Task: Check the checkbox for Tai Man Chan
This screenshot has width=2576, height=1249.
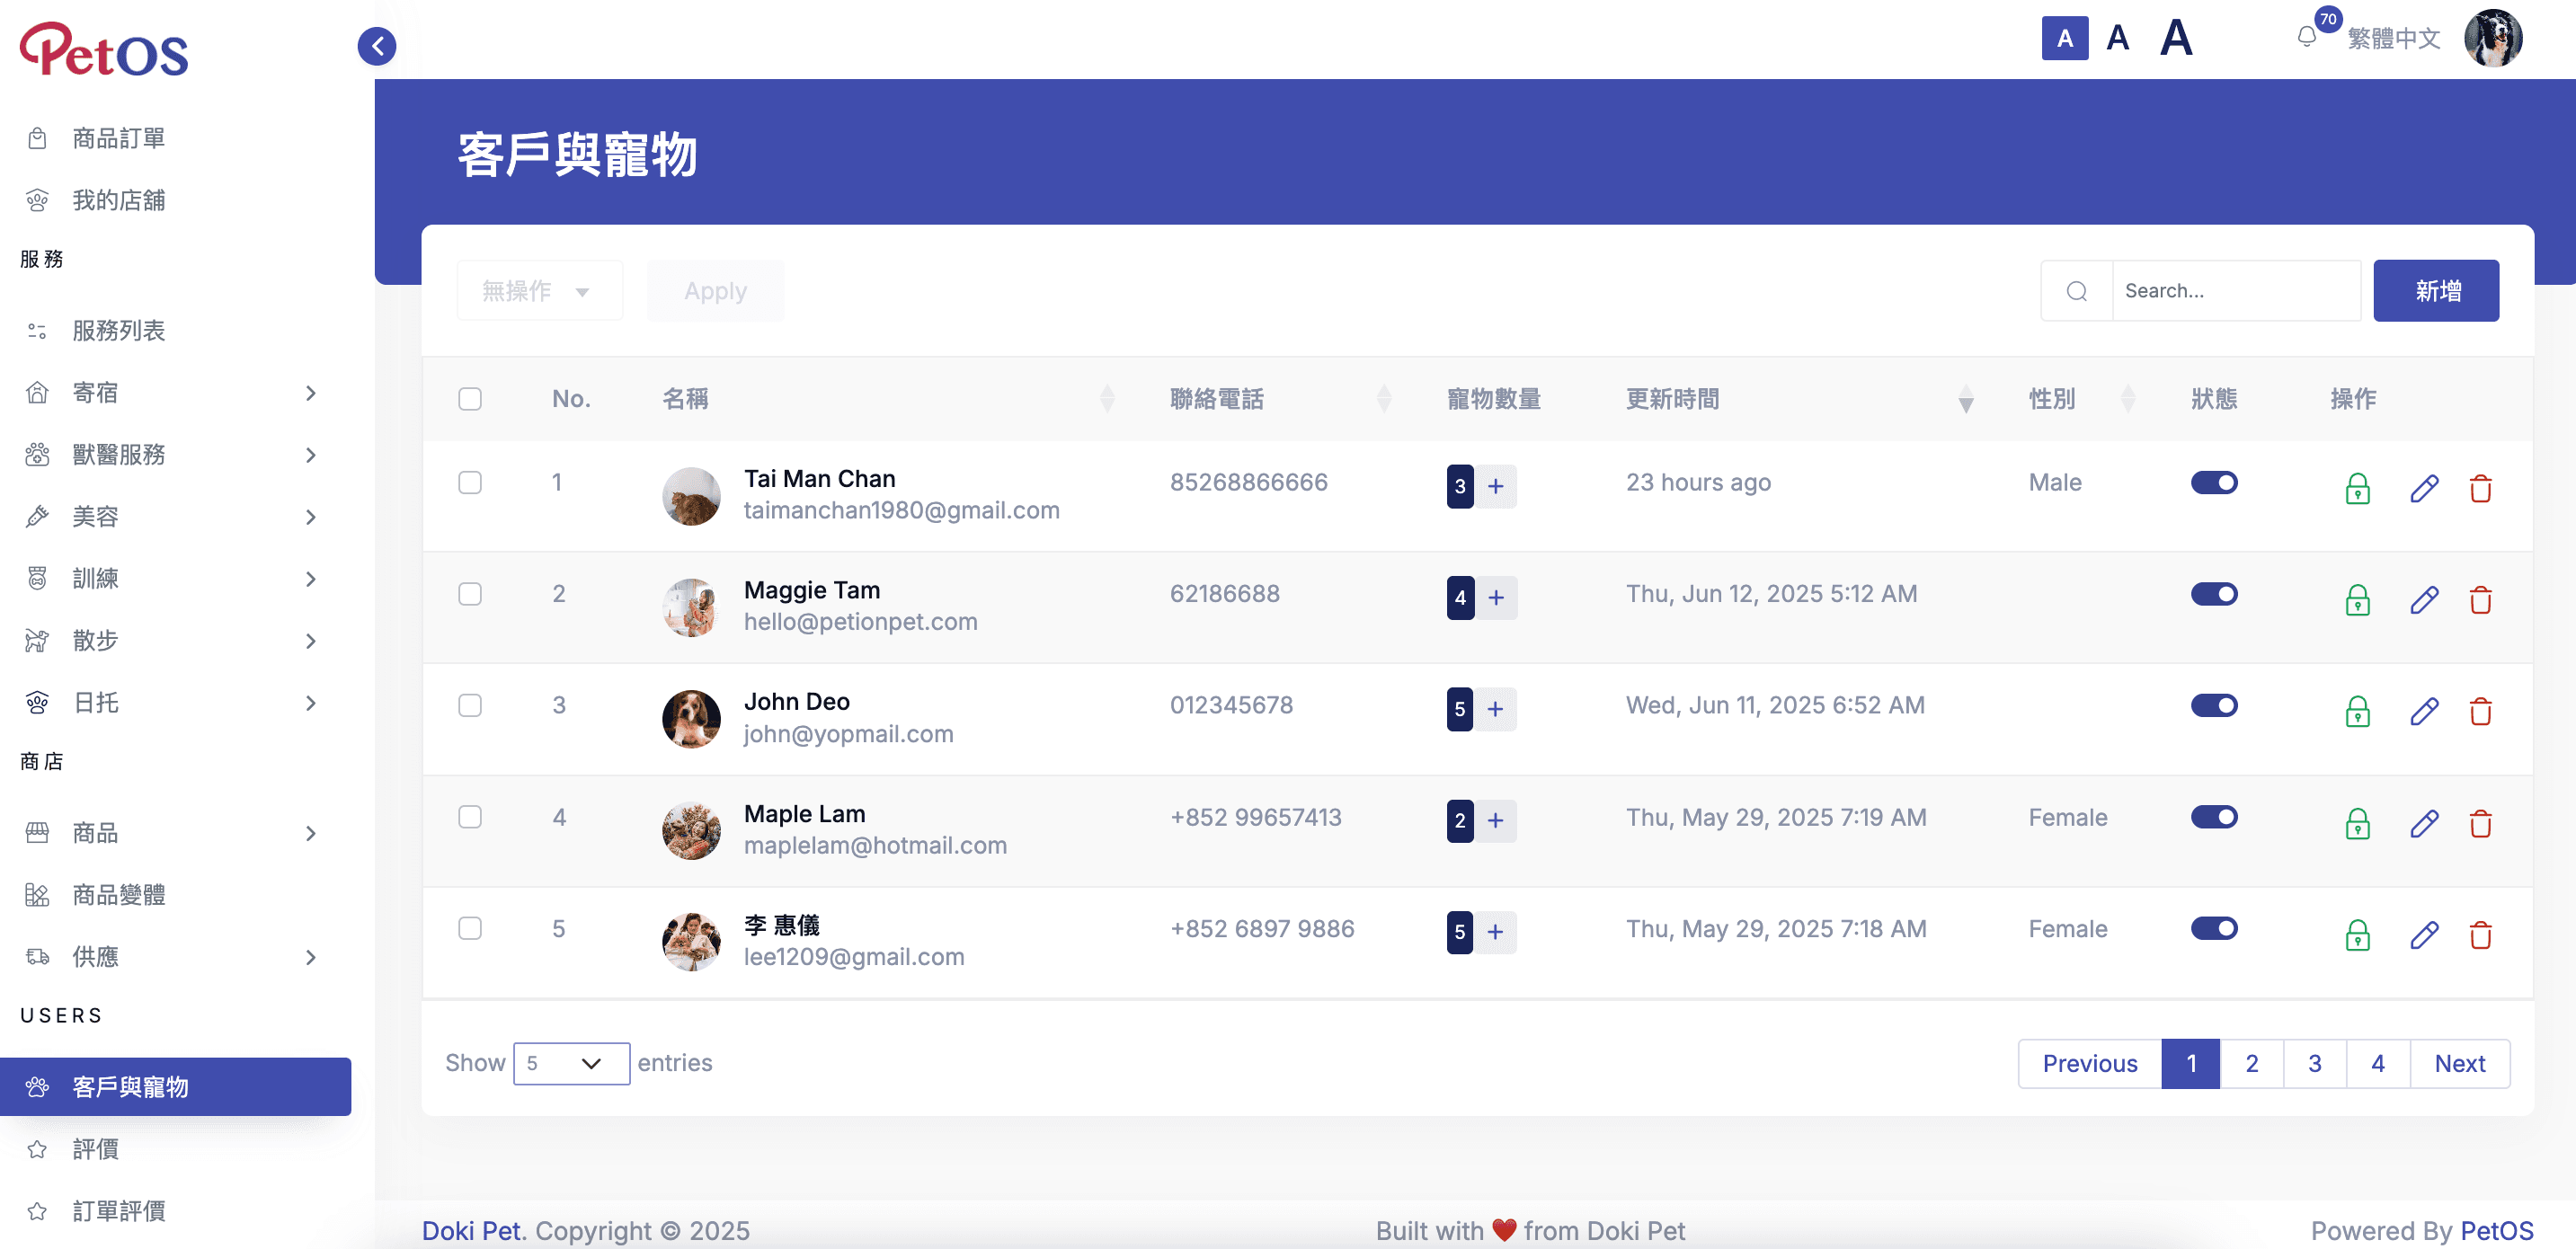Action: [469, 482]
